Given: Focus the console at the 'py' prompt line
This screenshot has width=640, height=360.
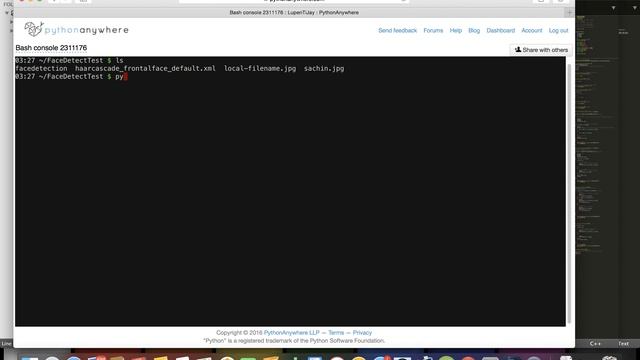Looking at the screenshot, I should (71, 76).
